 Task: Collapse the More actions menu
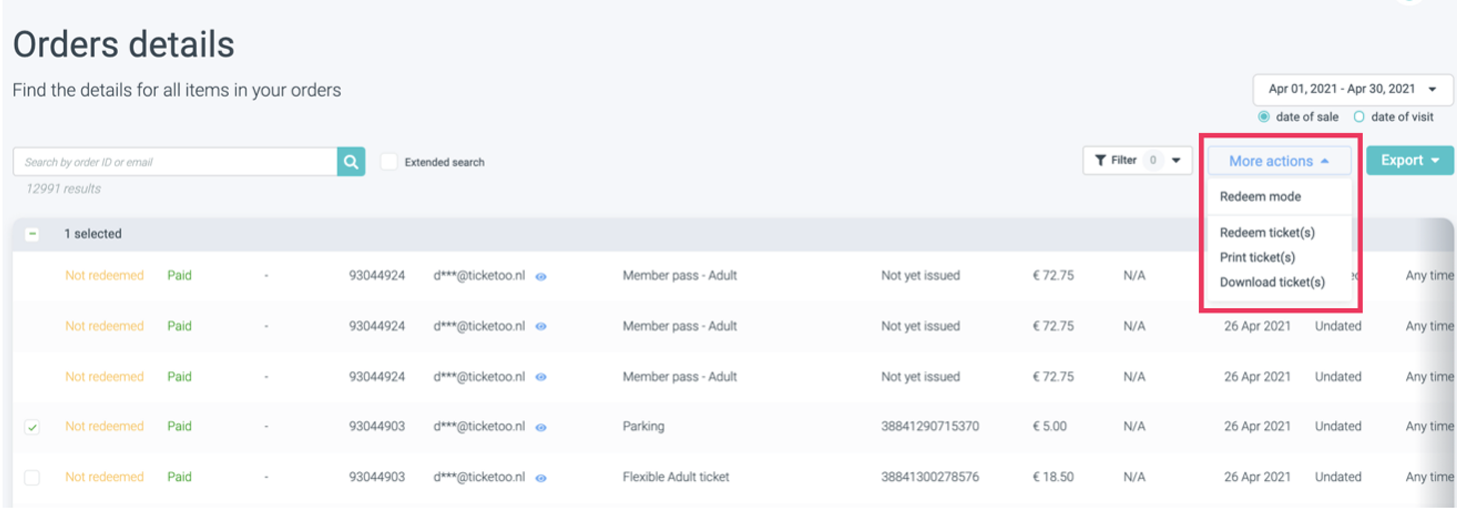point(1279,161)
